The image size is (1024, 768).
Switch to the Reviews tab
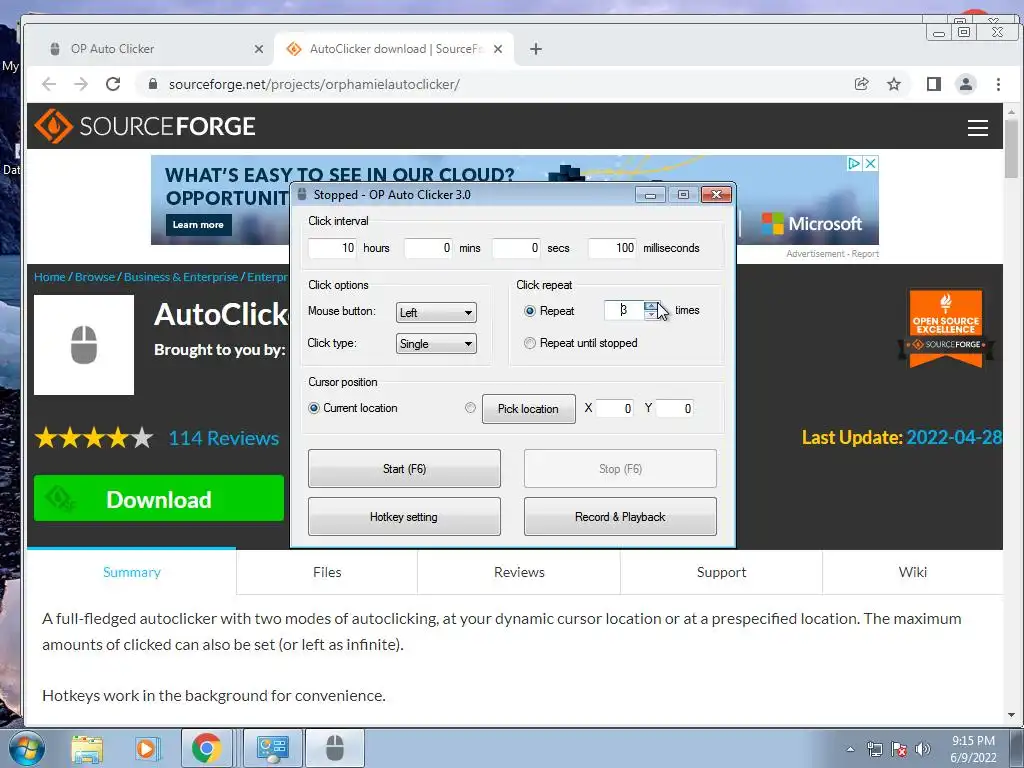coord(519,572)
